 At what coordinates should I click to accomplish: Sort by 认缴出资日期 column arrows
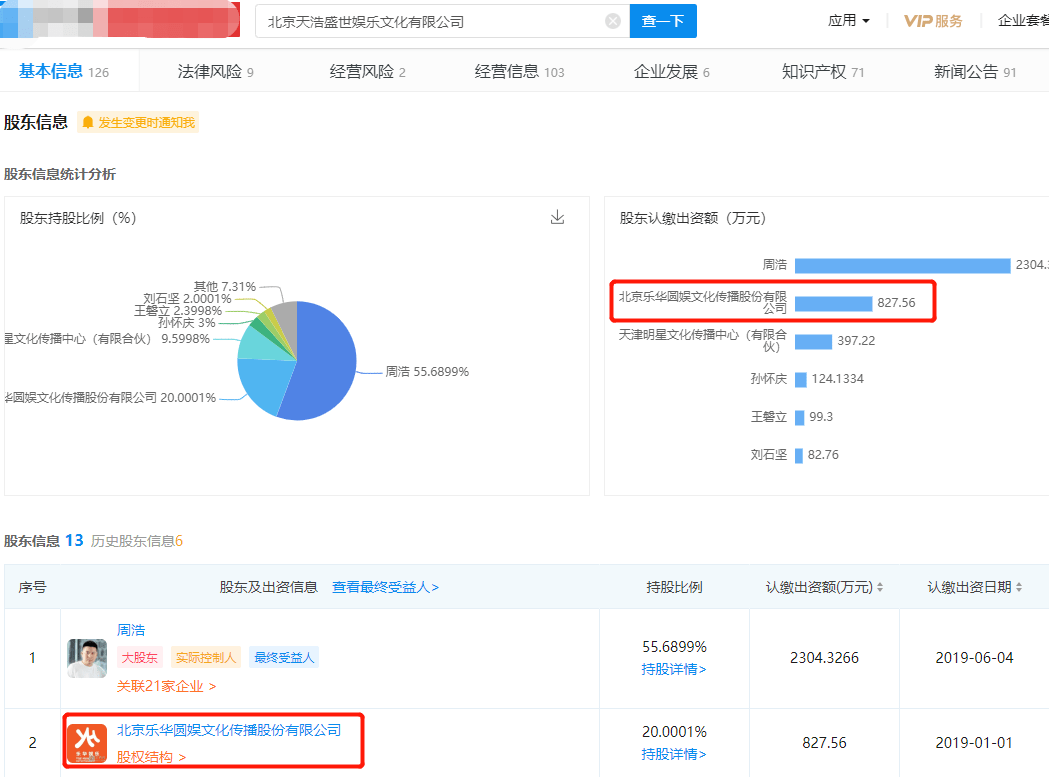[1019, 587]
